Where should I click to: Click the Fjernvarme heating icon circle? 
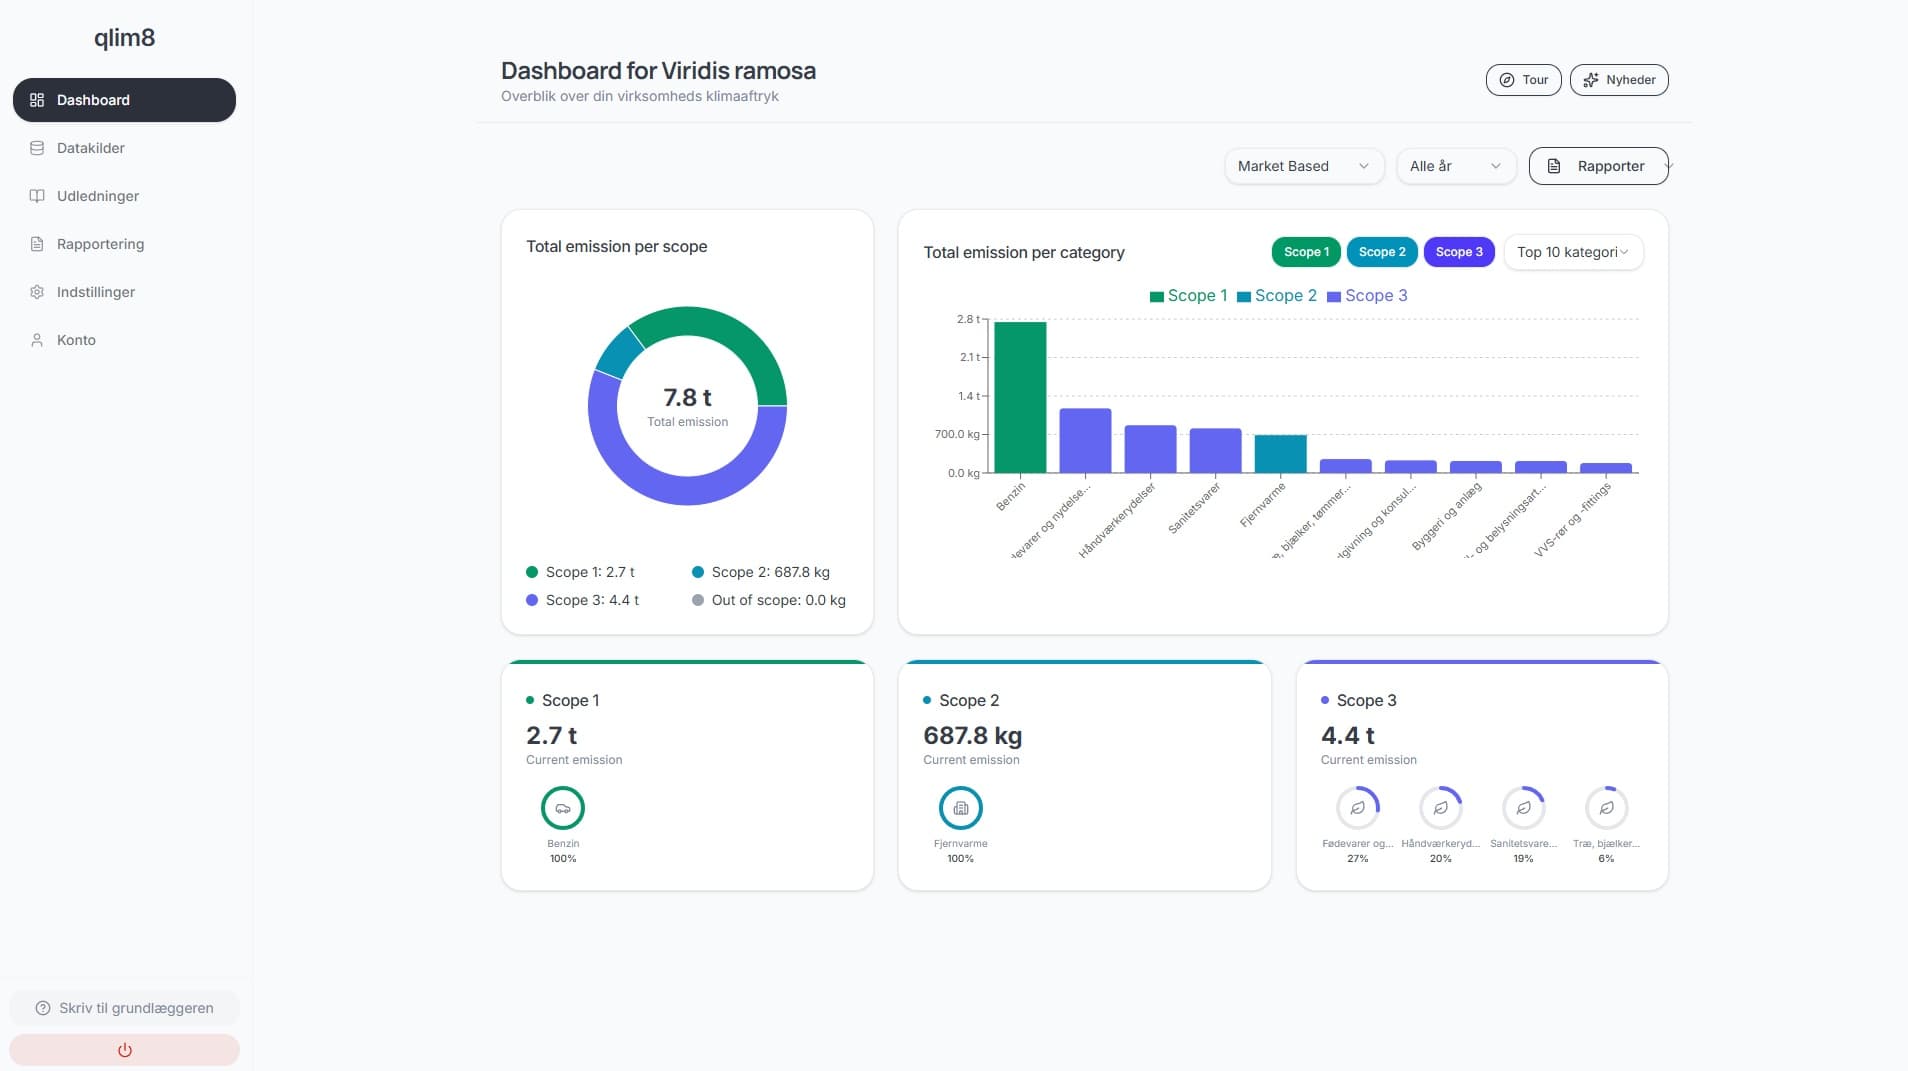pos(961,808)
